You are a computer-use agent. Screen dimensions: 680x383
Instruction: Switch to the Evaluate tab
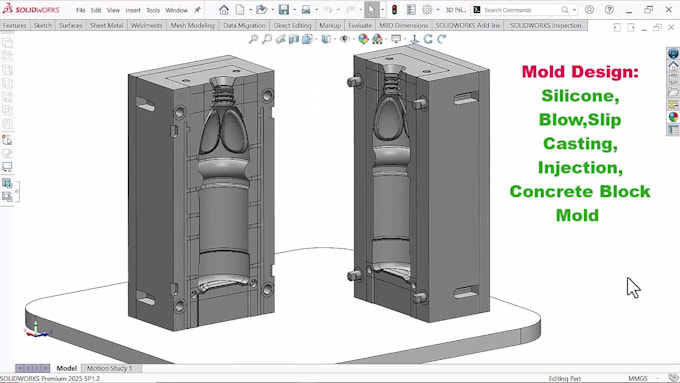coord(360,26)
